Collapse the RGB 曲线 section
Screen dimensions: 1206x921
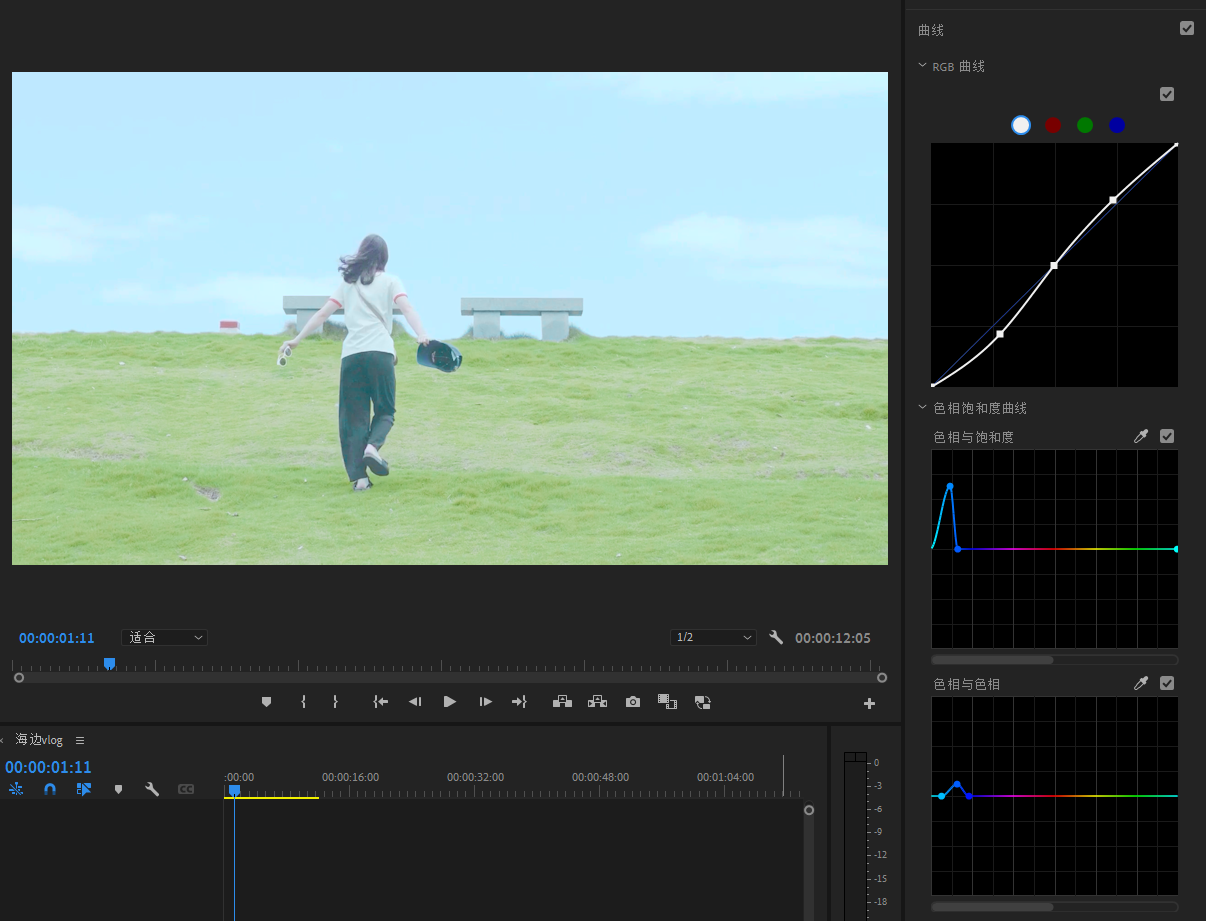point(922,66)
